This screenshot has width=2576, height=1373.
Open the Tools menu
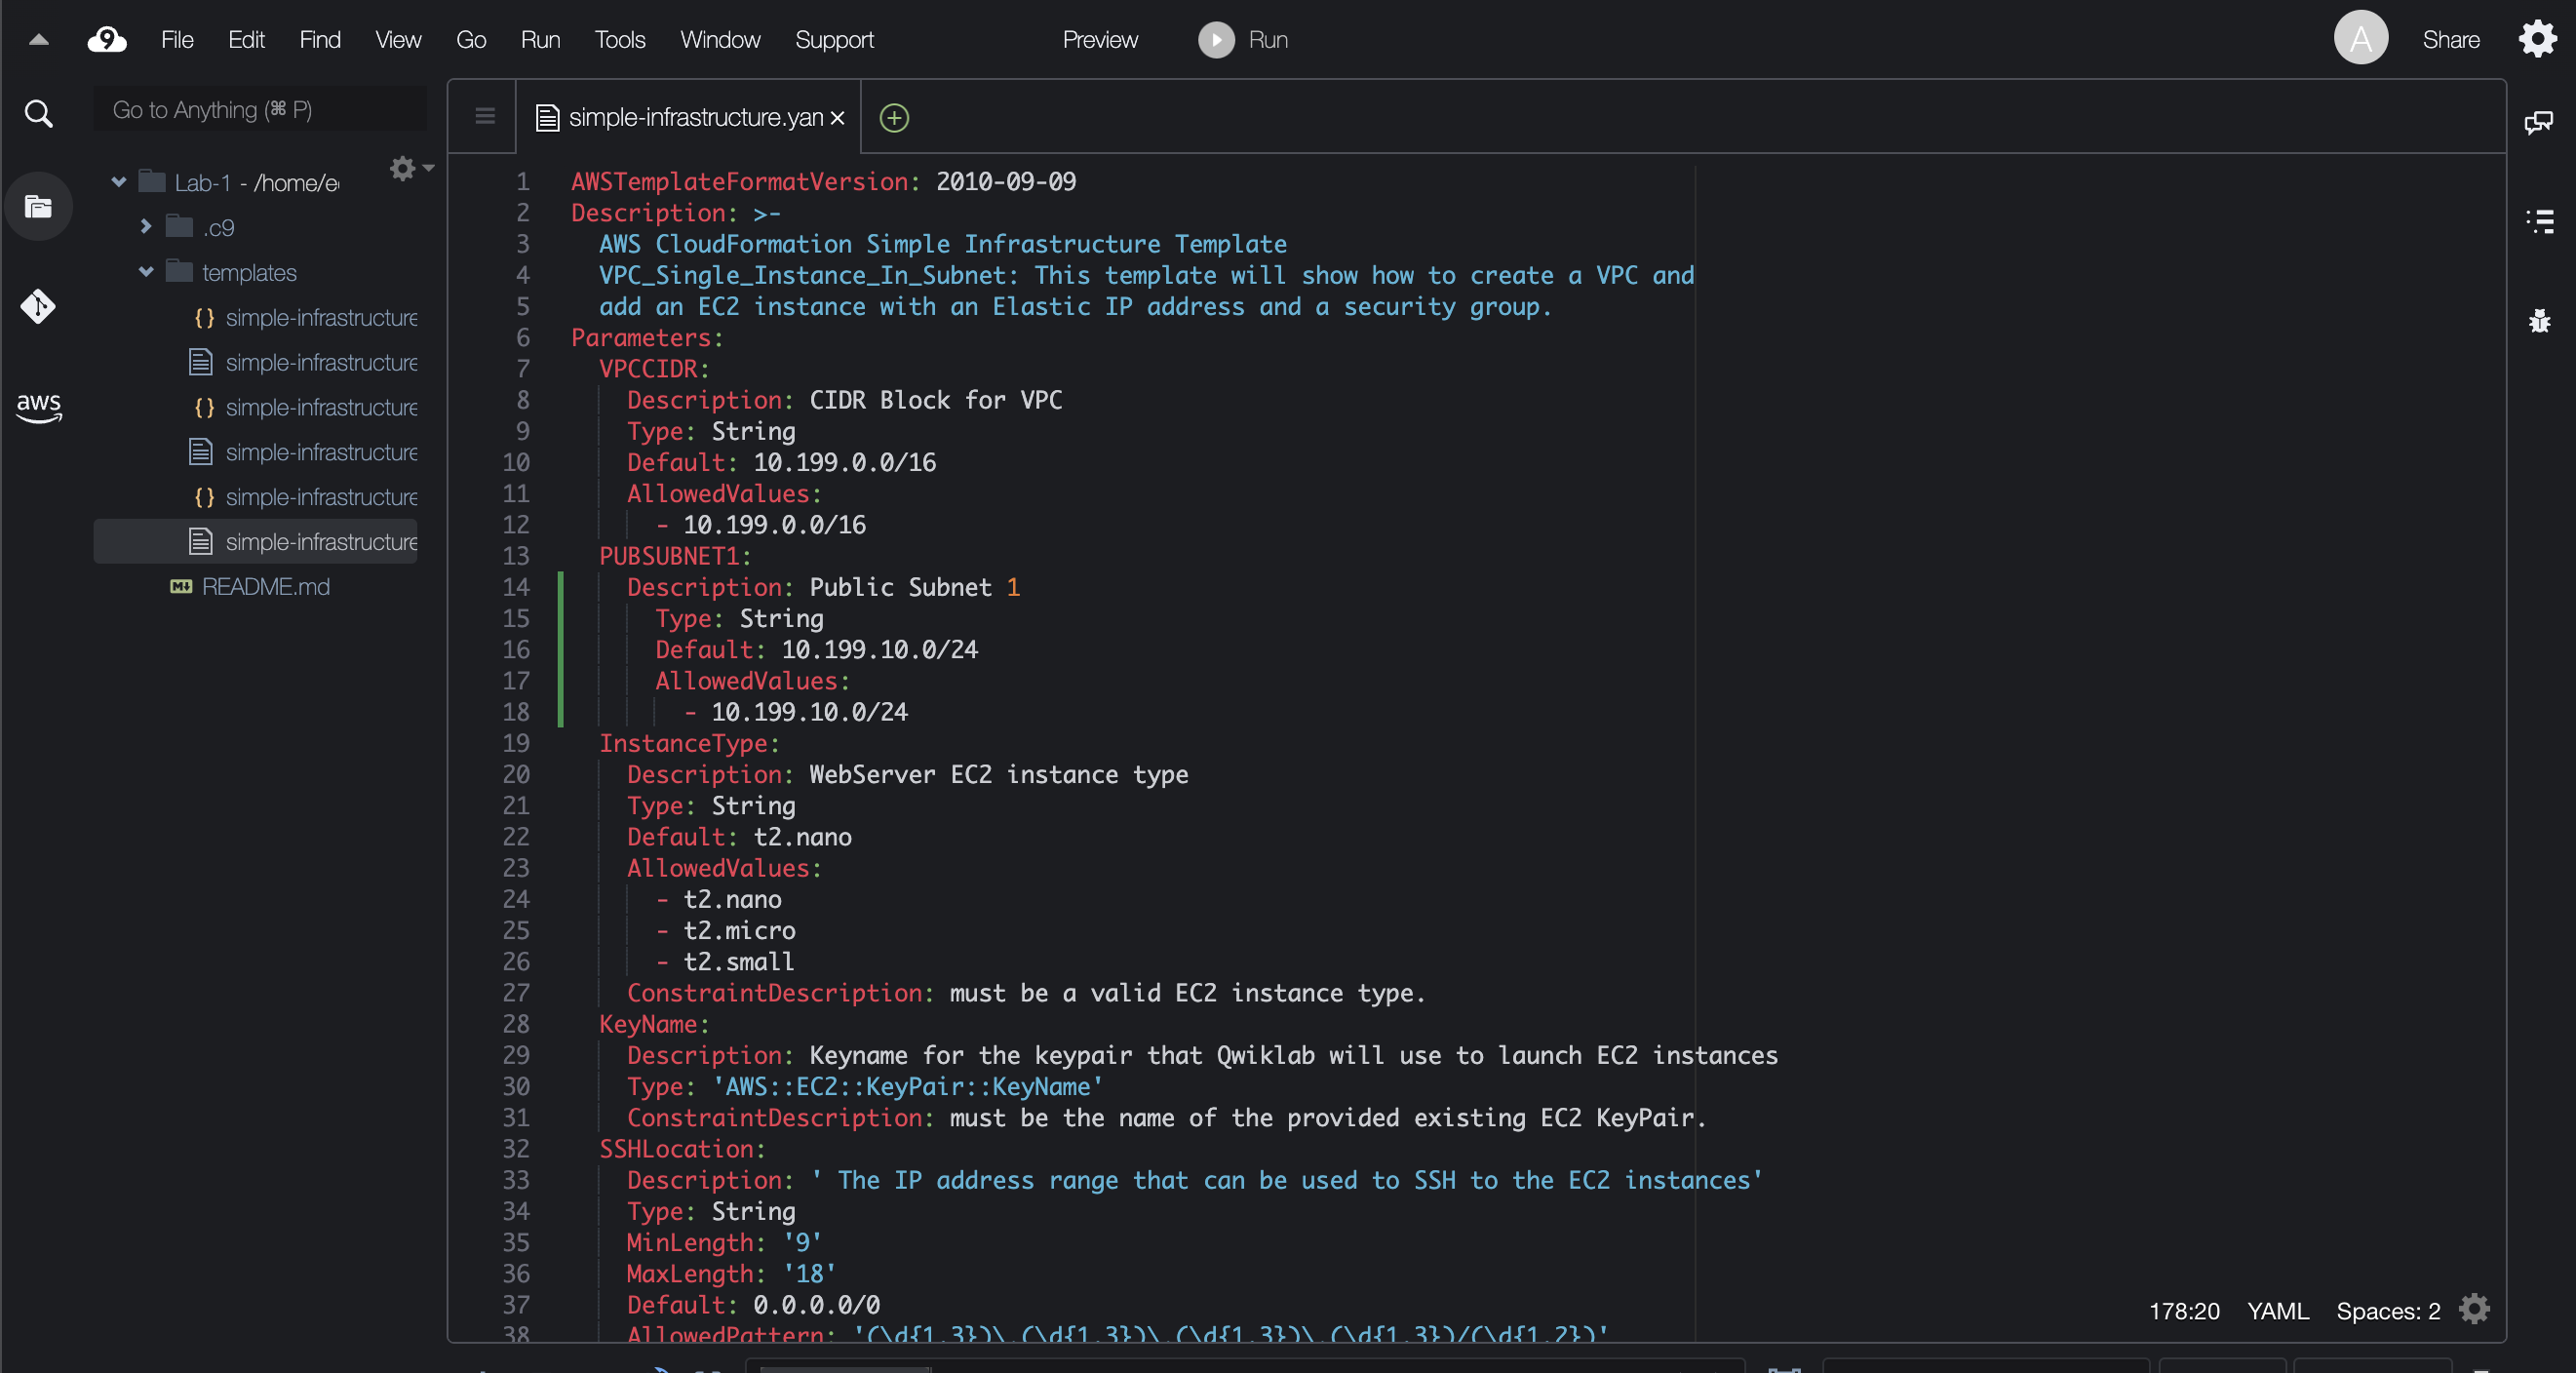pos(620,40)
